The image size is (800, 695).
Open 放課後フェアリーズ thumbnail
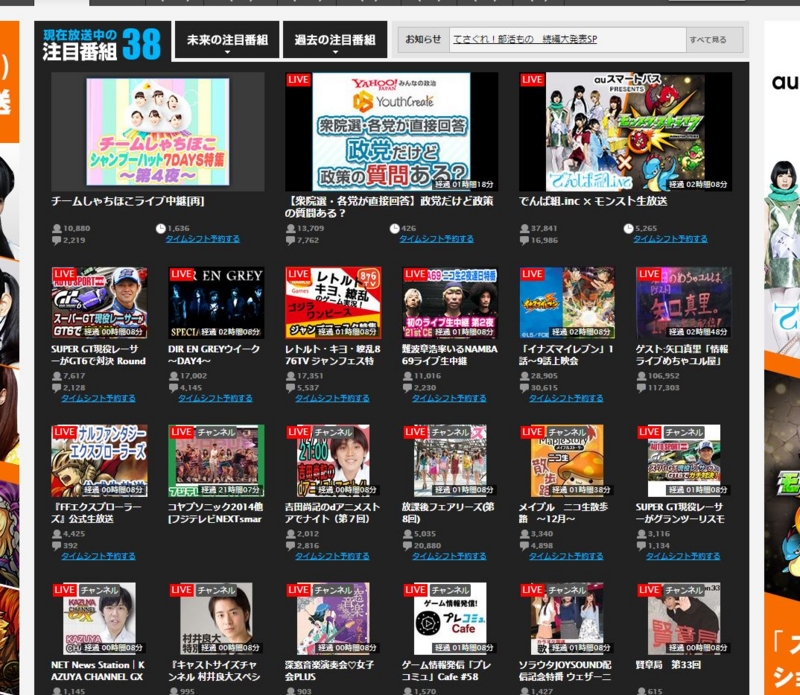[x=450, y=461]
